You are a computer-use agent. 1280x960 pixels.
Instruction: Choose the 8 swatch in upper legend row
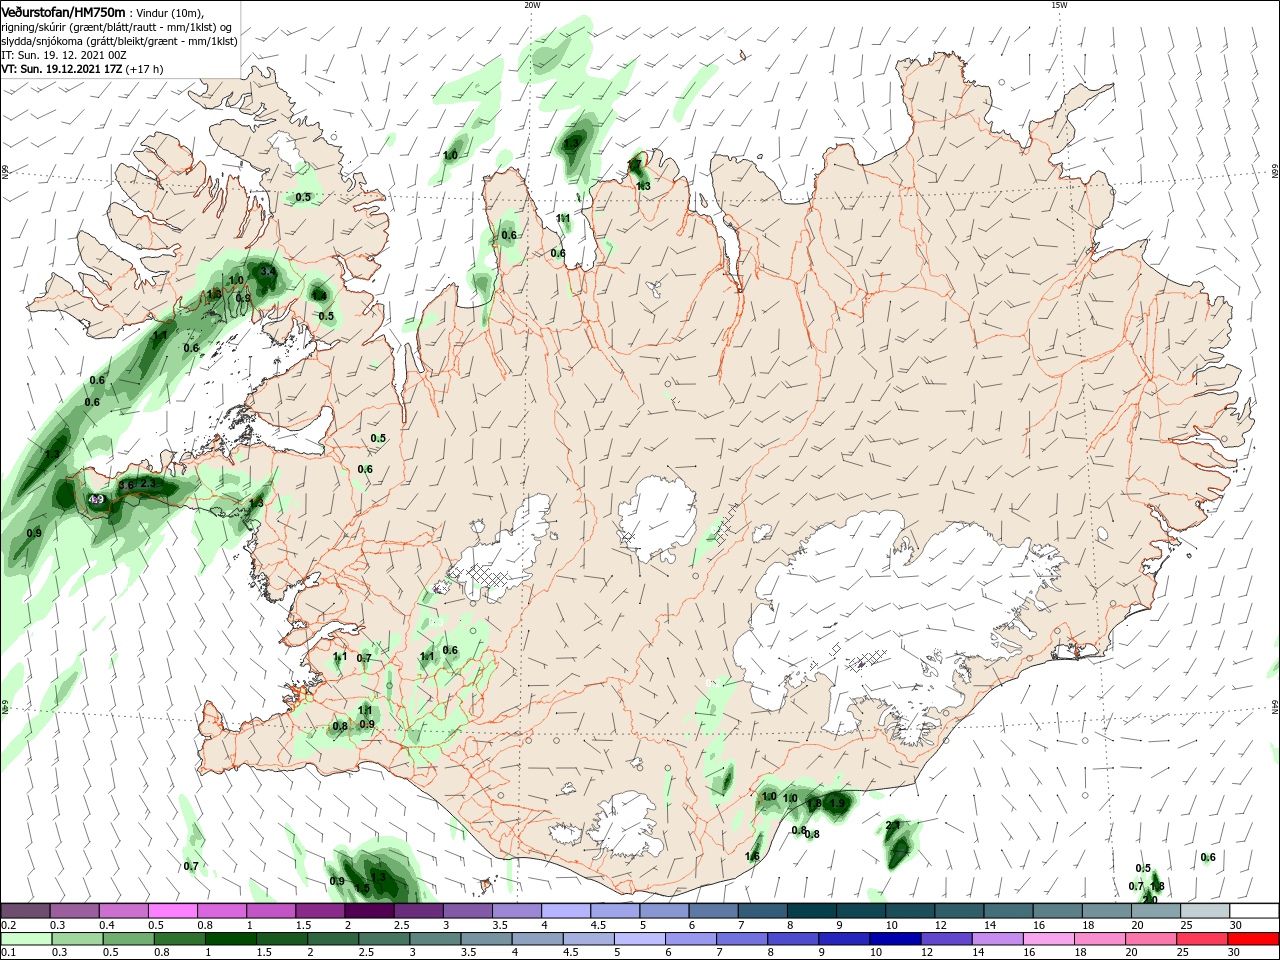click(x=810, y=911)
